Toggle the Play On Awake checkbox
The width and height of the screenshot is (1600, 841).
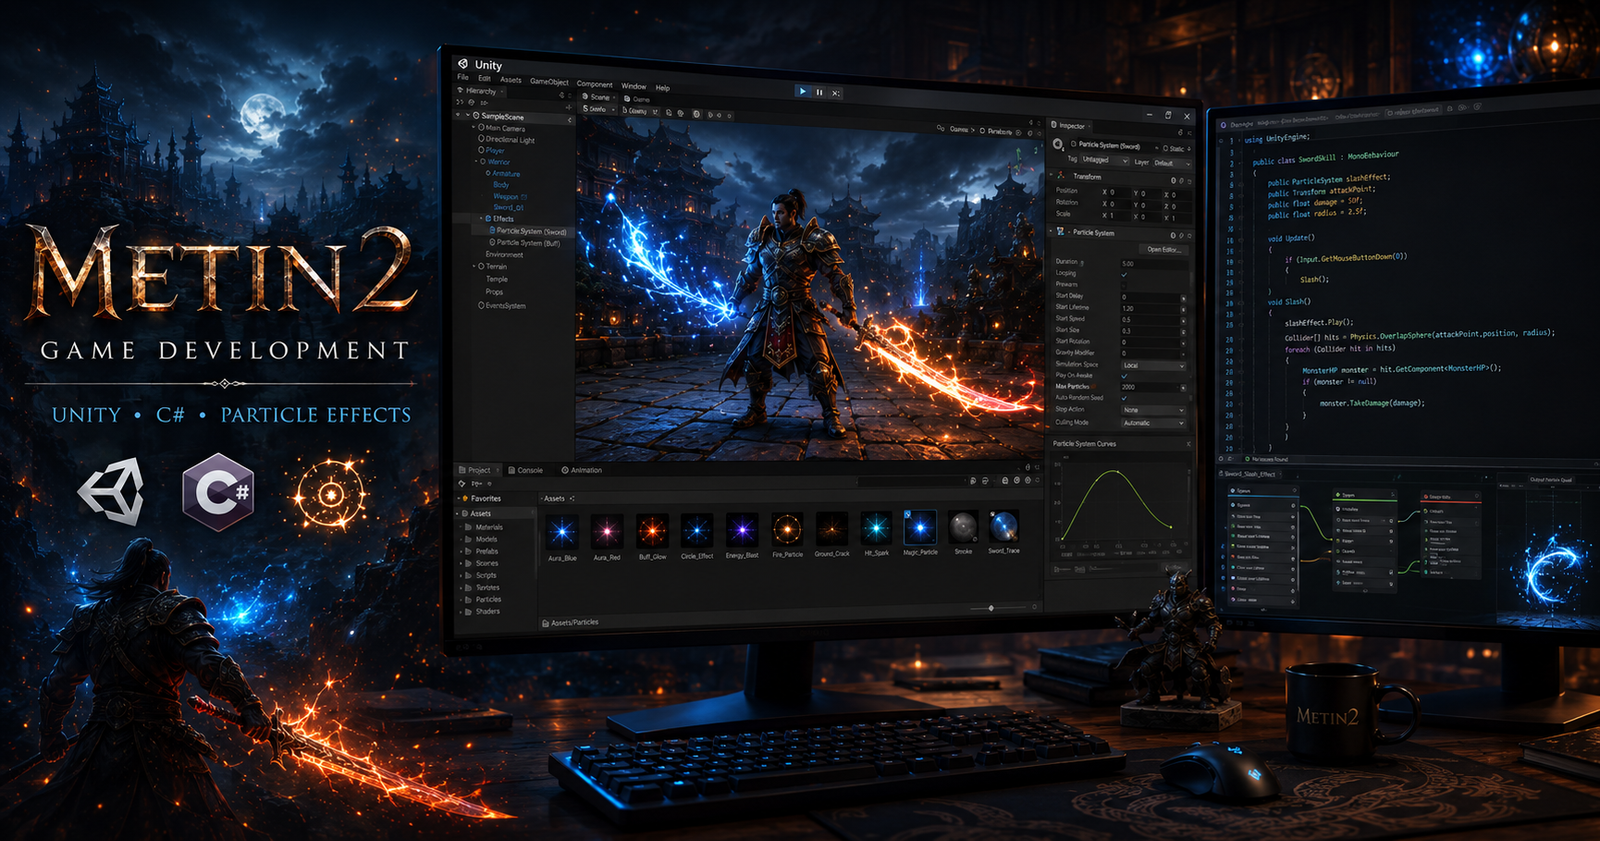[x=1124, y=376]
